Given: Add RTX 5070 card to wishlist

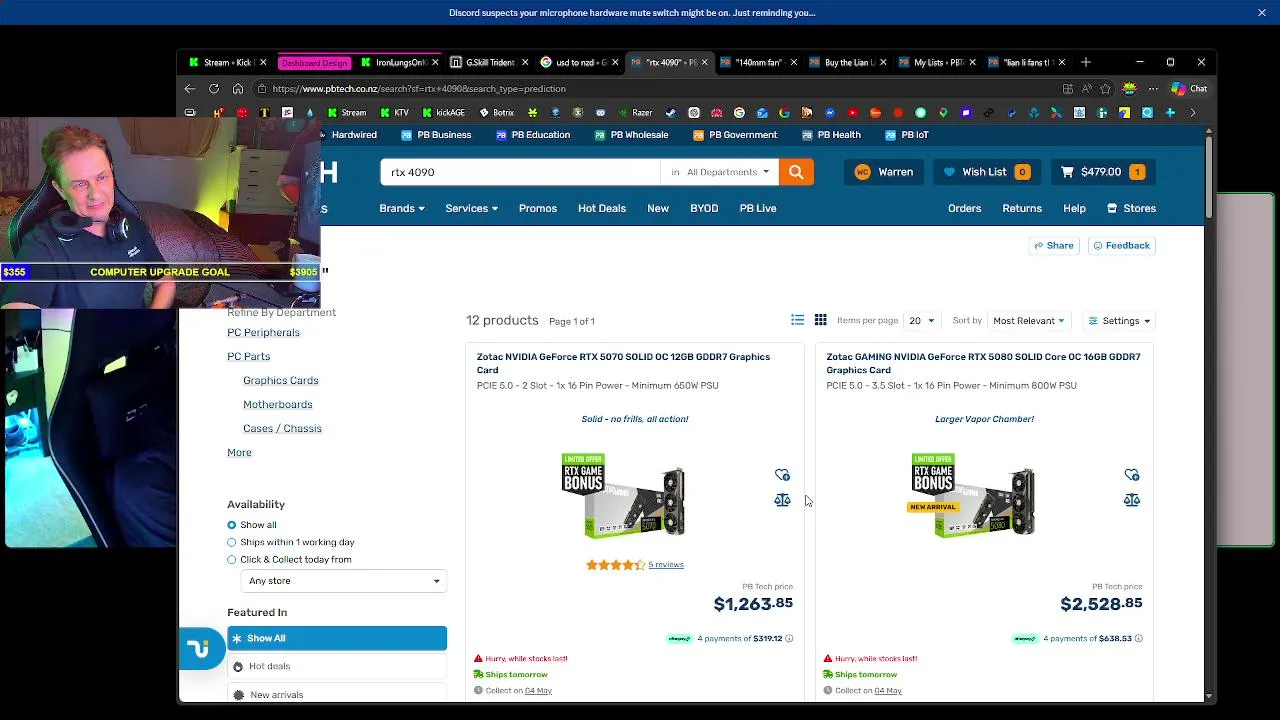Looking at the screenshot, I should pyautogui.click(x=782, y=475).
